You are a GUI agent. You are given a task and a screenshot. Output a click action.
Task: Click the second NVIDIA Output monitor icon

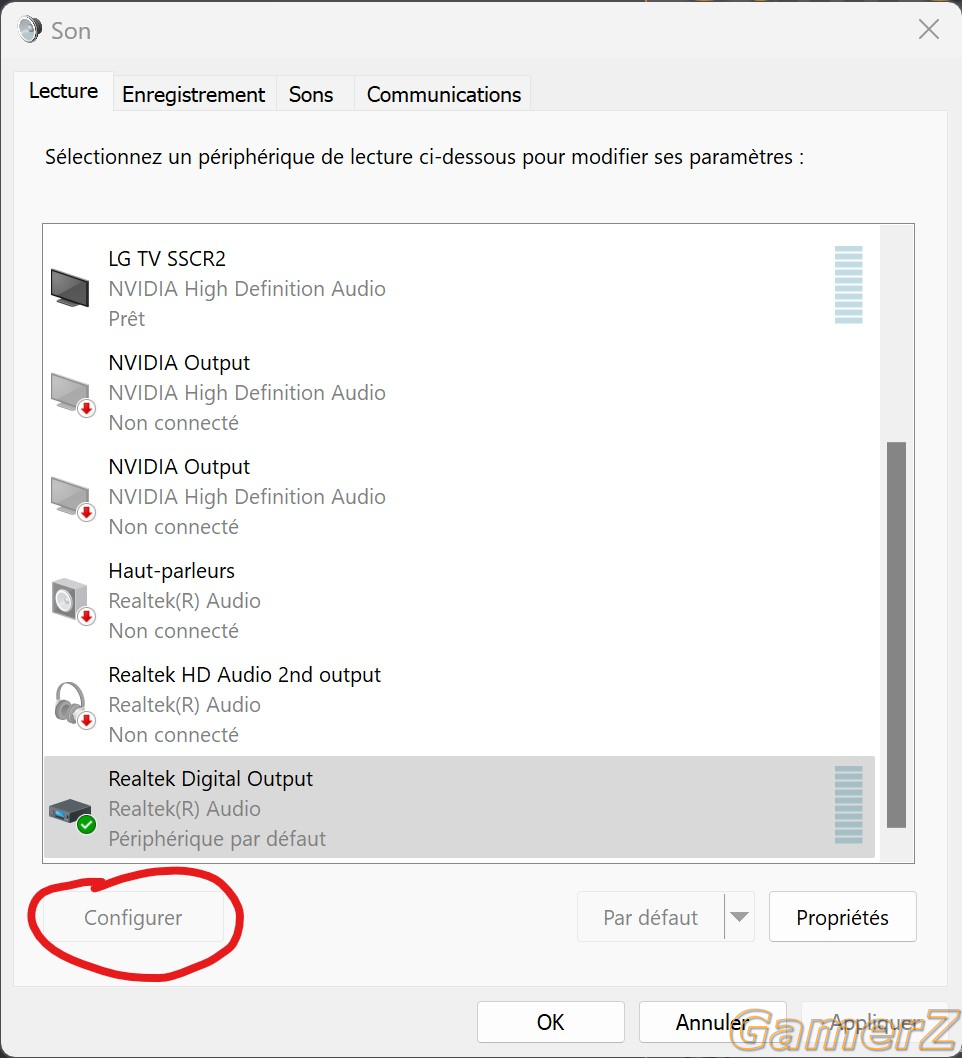72,498
